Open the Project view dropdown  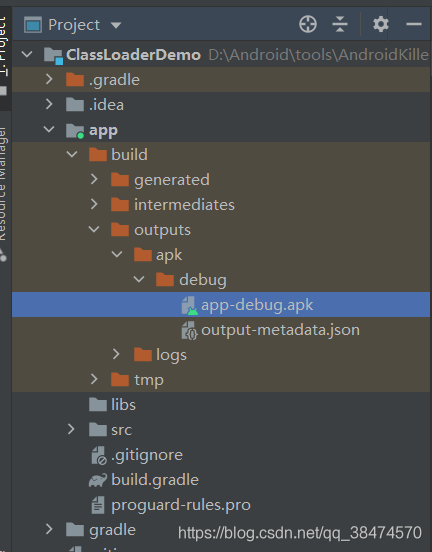(116, 25)
